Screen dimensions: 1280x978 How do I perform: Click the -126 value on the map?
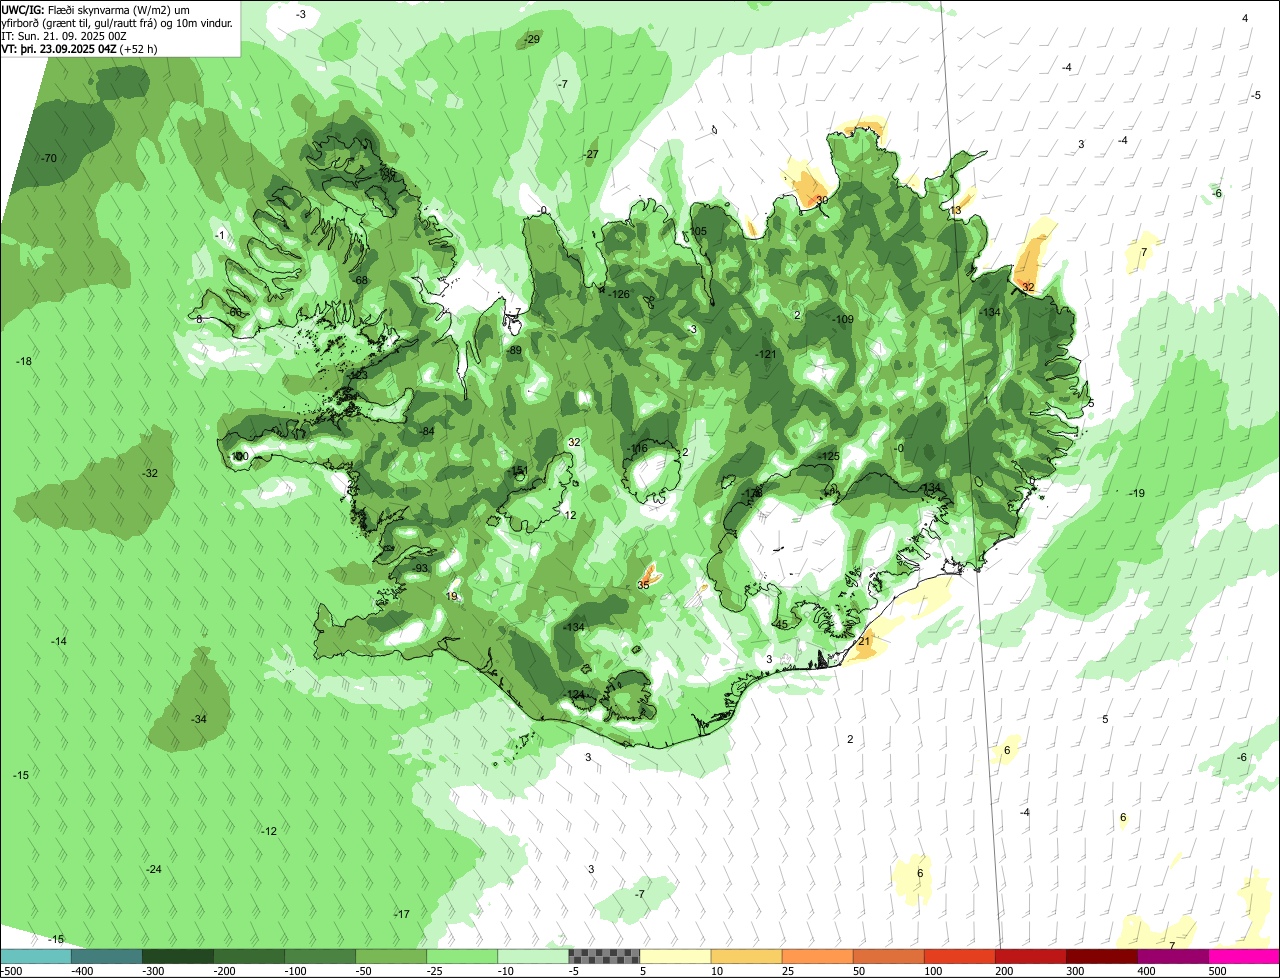(x=619, y=294)
